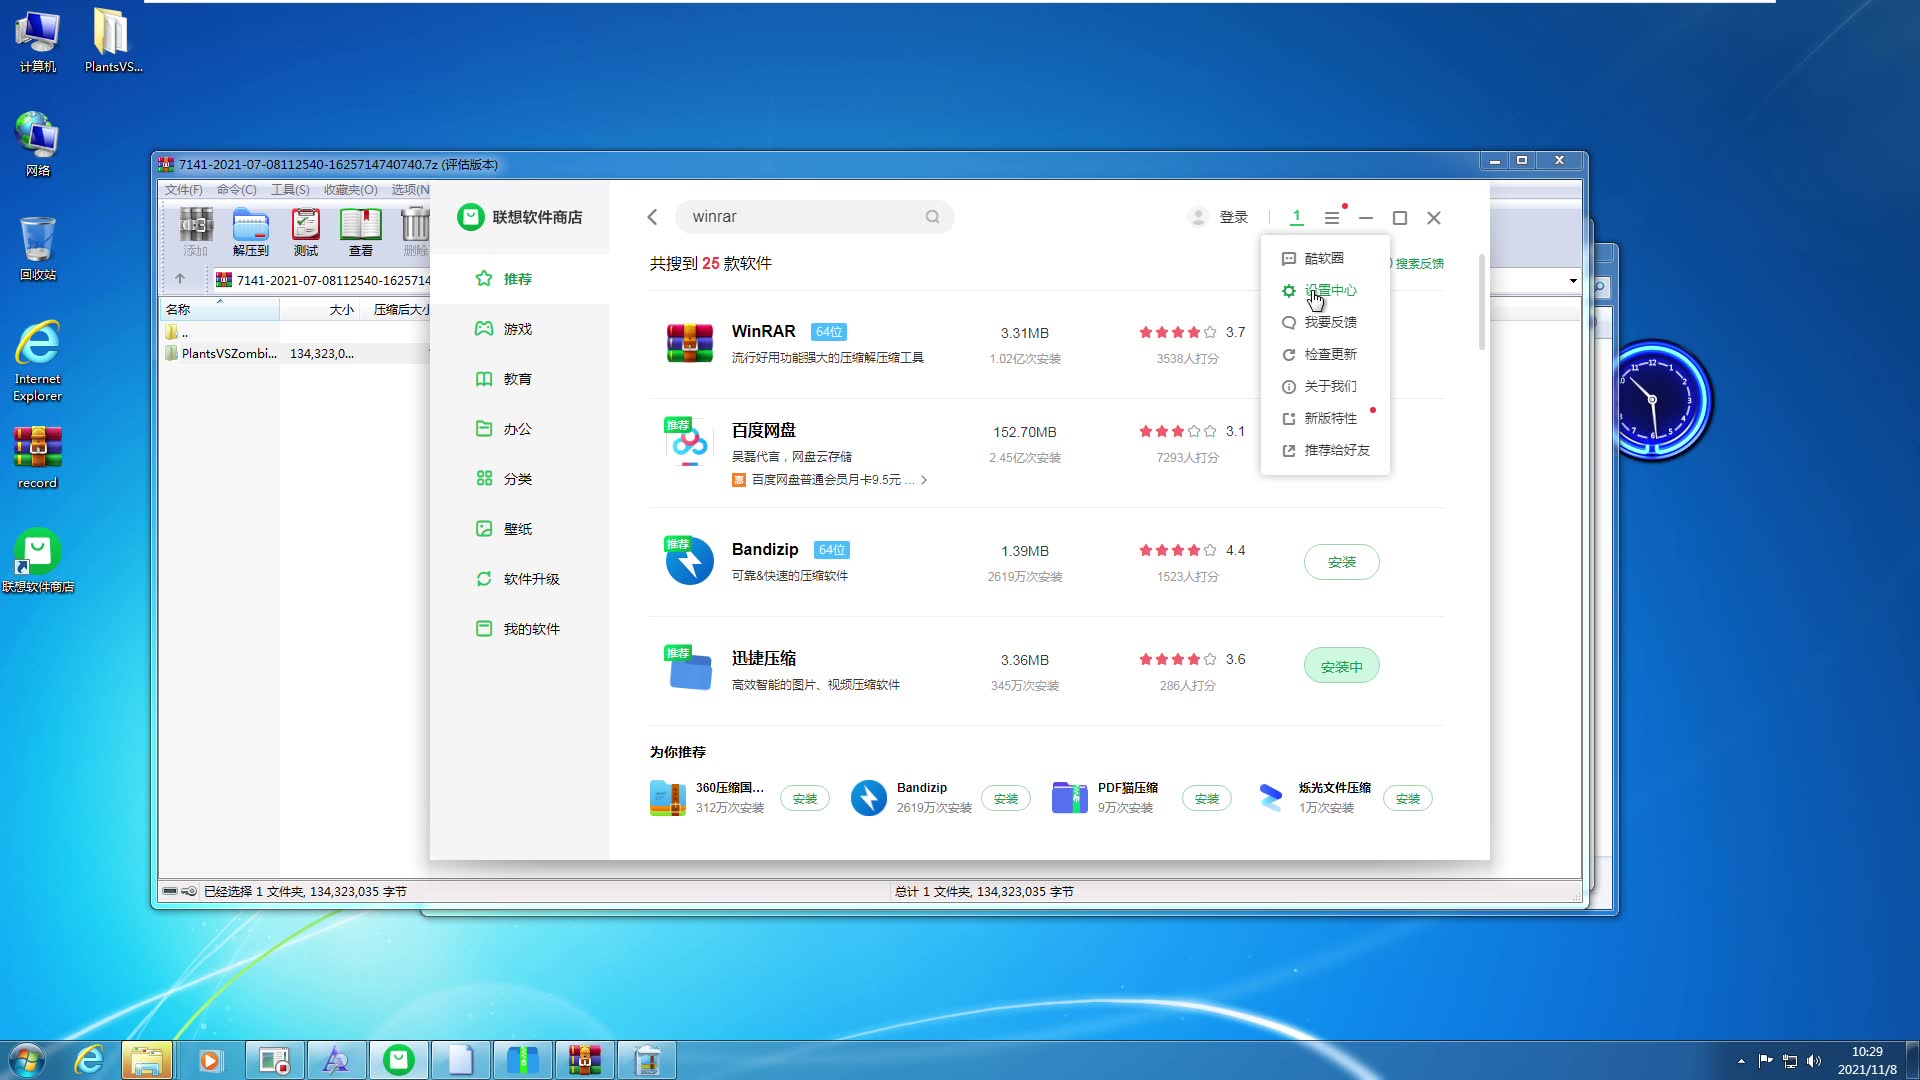Click the 百度网盘 app icon
This screenshot has width=1920, height=1080.
click(690, 442)
